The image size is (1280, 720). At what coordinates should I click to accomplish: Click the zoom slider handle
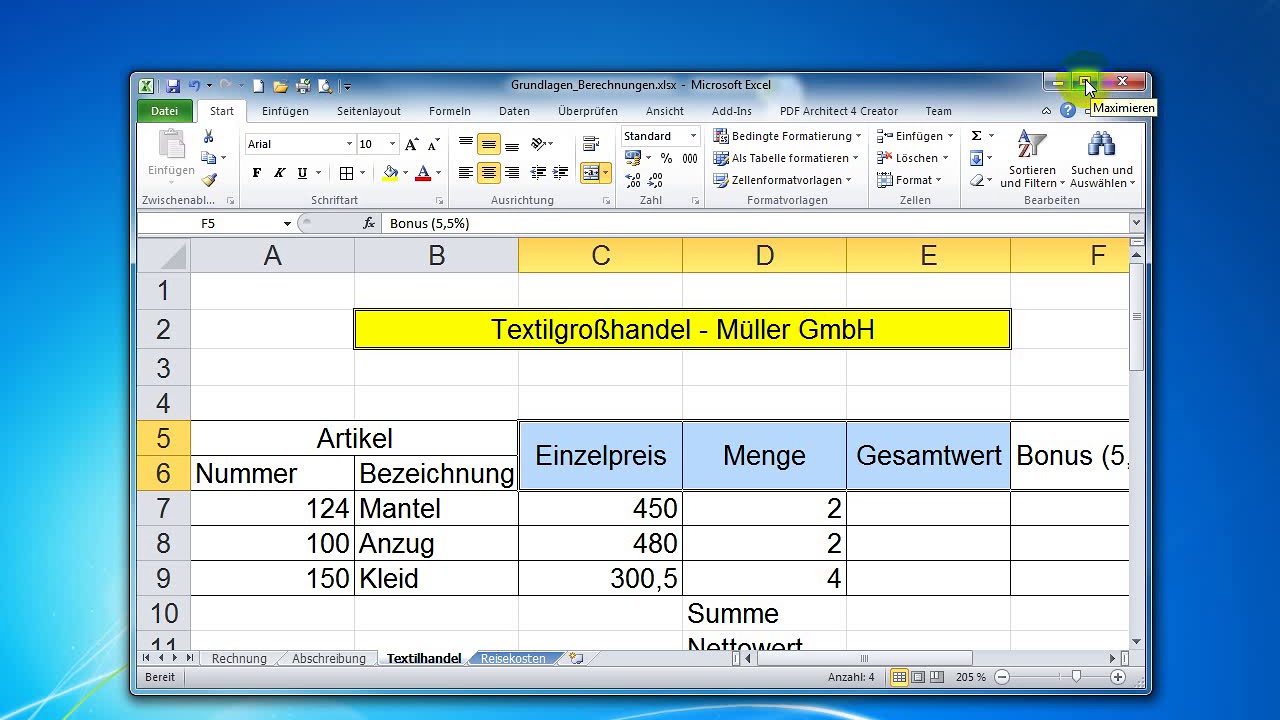tap(1076, 677)
